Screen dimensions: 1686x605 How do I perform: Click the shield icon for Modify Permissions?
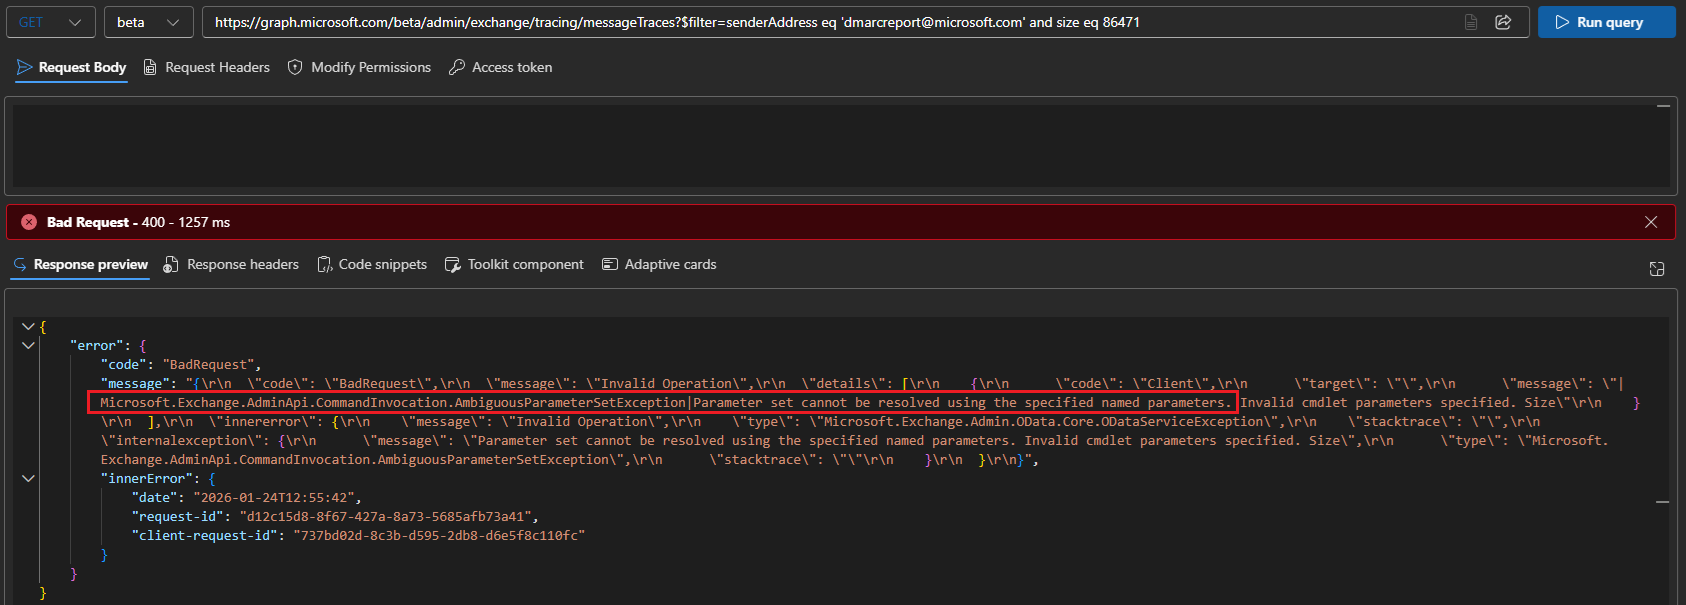coord(295,67)
